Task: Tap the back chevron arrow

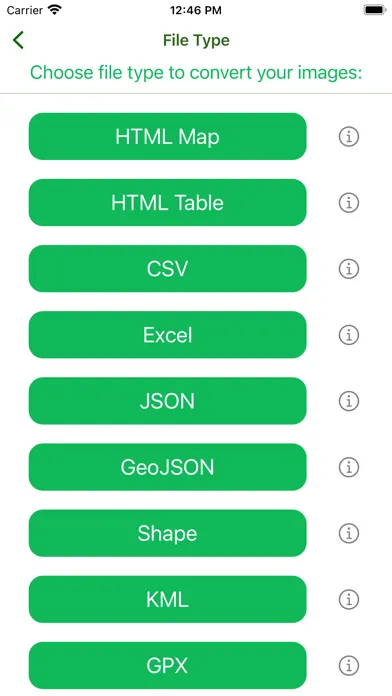Action: click(18, 40)
